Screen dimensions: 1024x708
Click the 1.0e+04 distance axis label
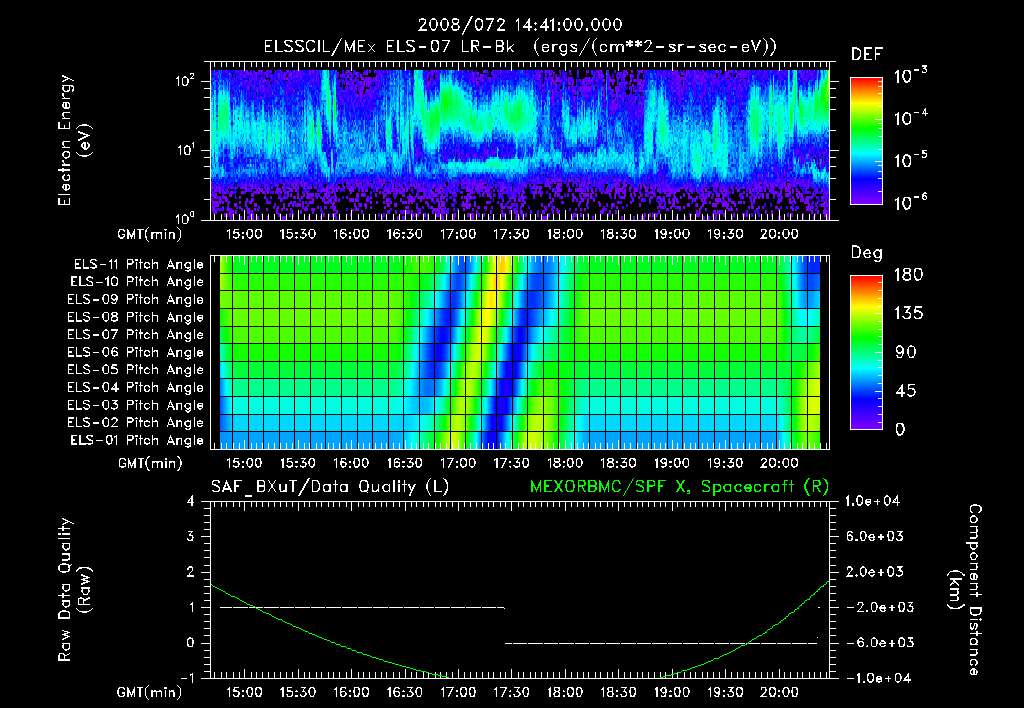pos(872,501)
